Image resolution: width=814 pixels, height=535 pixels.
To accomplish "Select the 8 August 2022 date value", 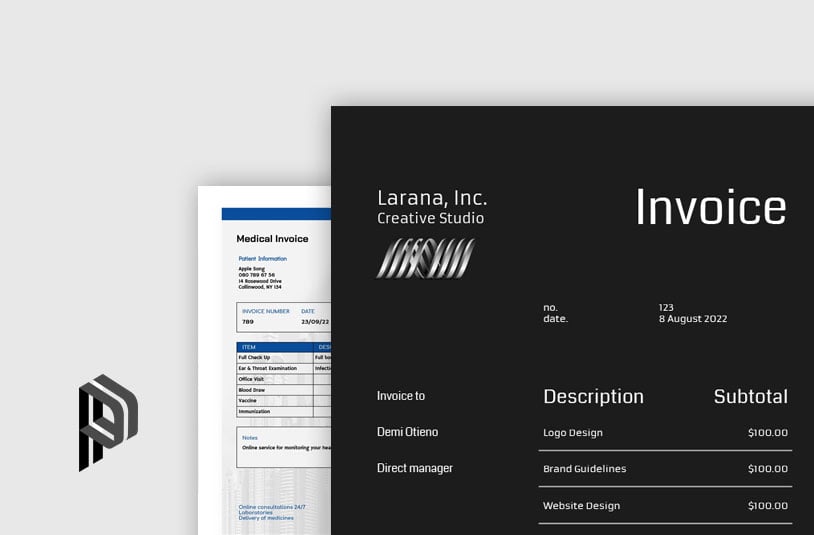I will pos(692,319).
